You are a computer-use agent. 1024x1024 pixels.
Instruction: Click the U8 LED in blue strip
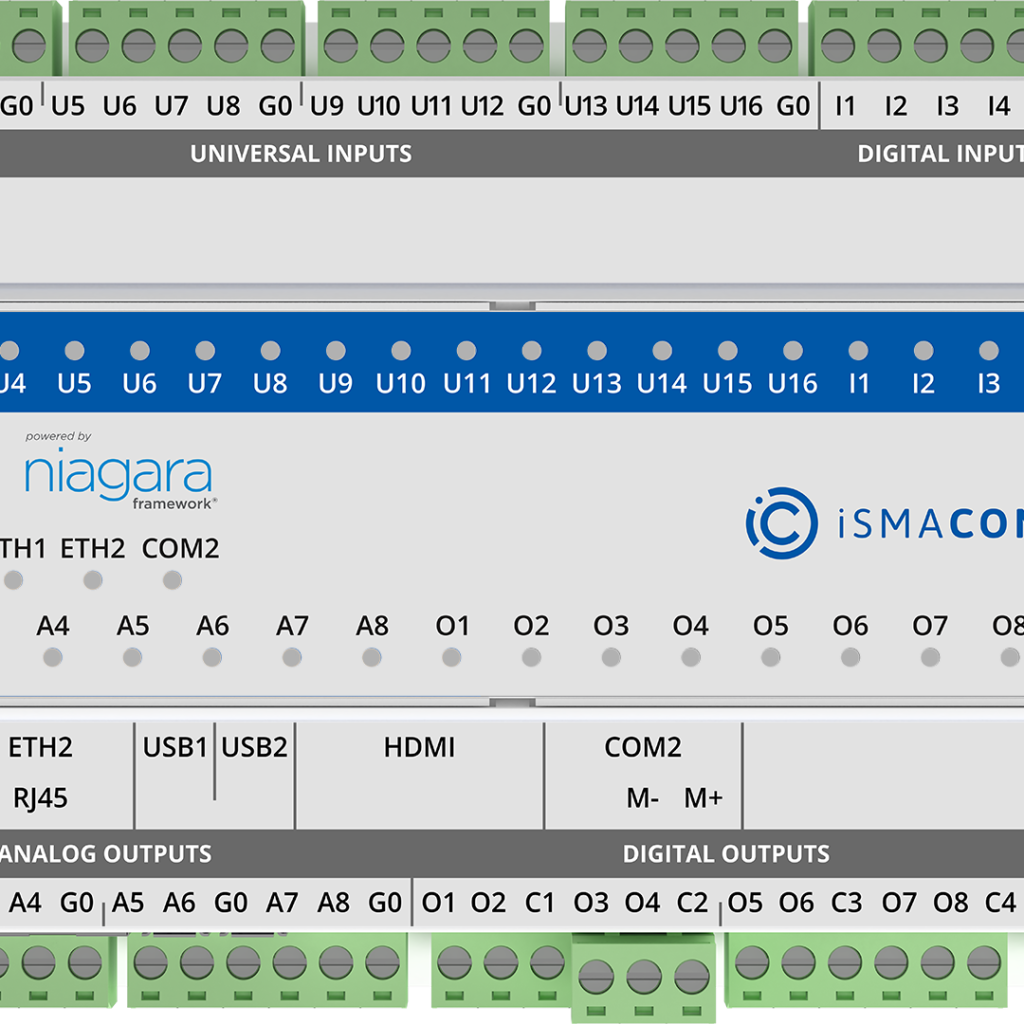click(270, 351)
